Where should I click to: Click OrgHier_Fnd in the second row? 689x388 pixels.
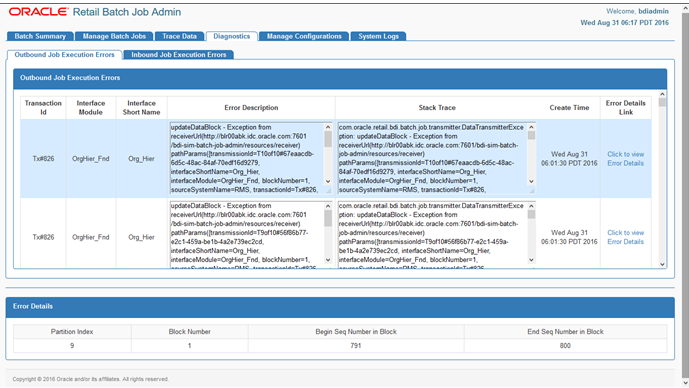[91, 237]
